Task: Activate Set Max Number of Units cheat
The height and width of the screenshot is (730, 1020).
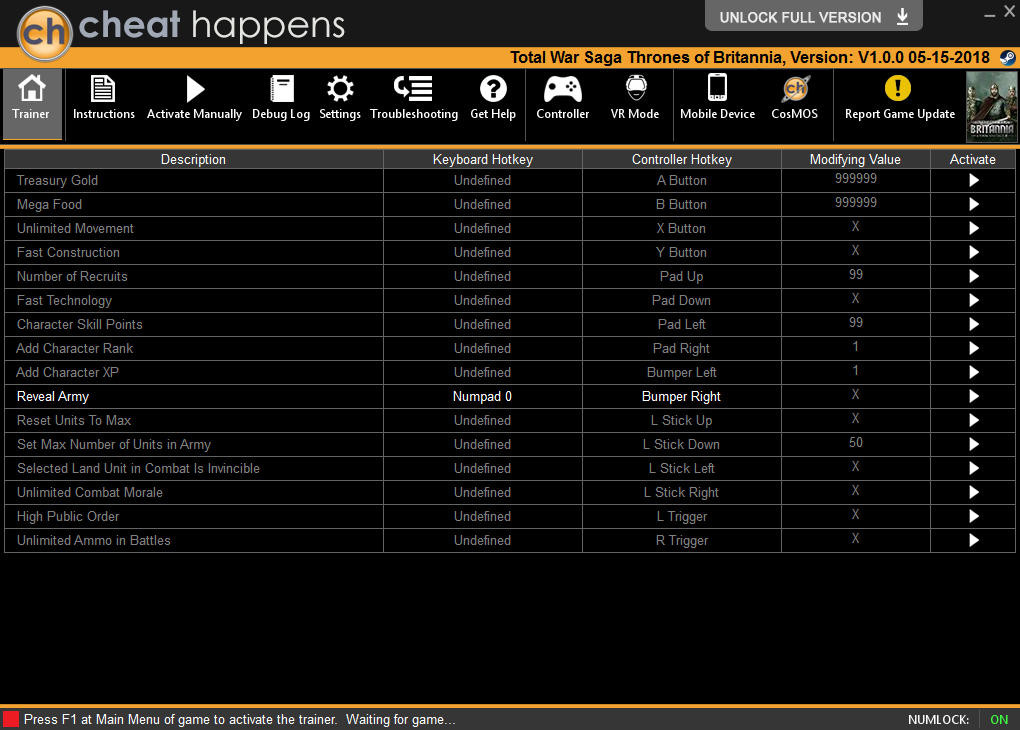Action: [x=973, y=444]
